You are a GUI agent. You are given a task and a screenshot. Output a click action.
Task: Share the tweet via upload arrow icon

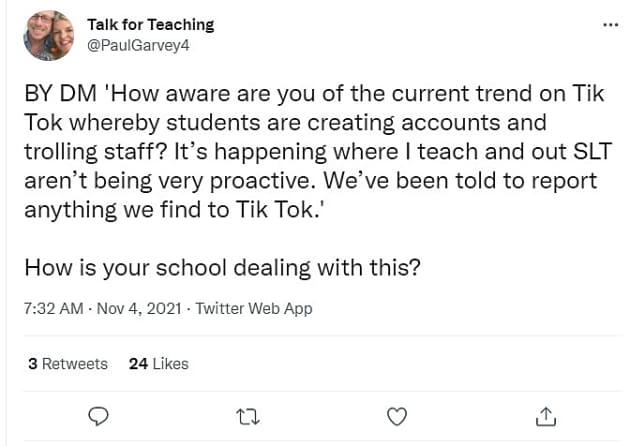(546, 415)
